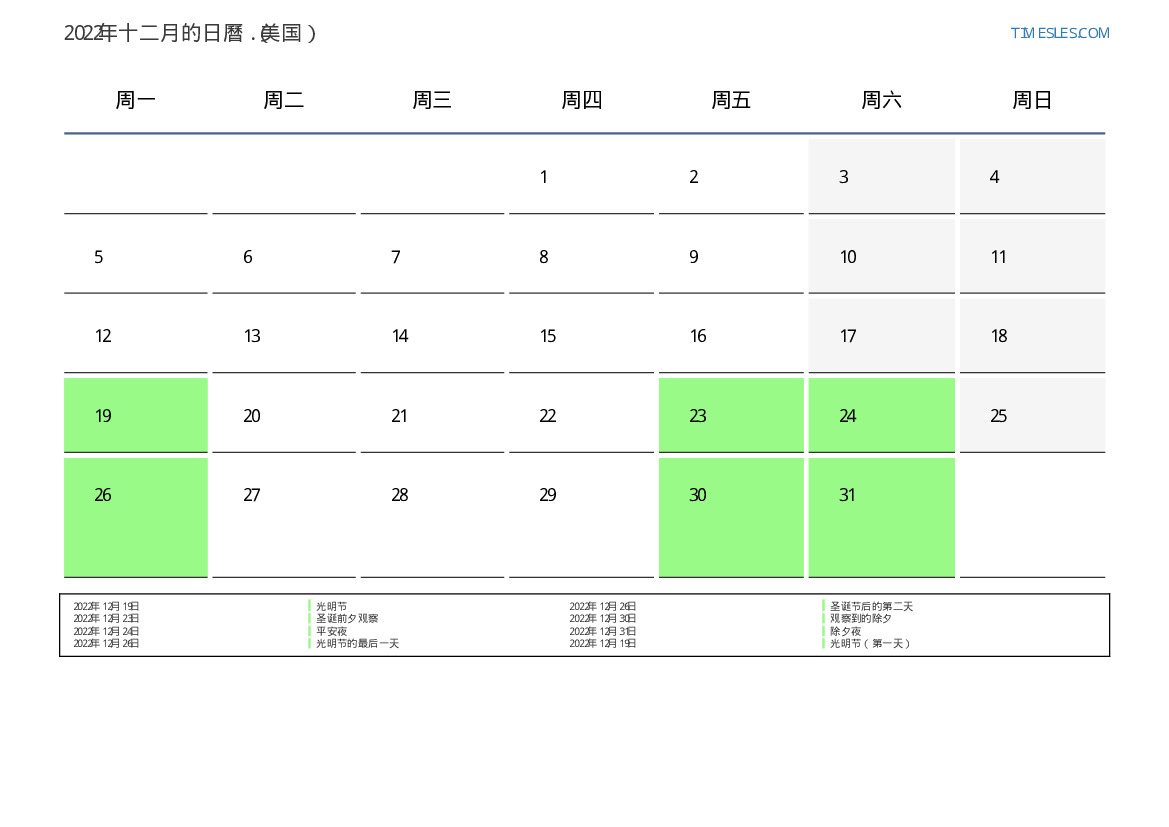Select December 31 in the calendar
Image resolution: width=1169 pixels, height=827 pixels.
pyautogui.click(x=881, y=516)
